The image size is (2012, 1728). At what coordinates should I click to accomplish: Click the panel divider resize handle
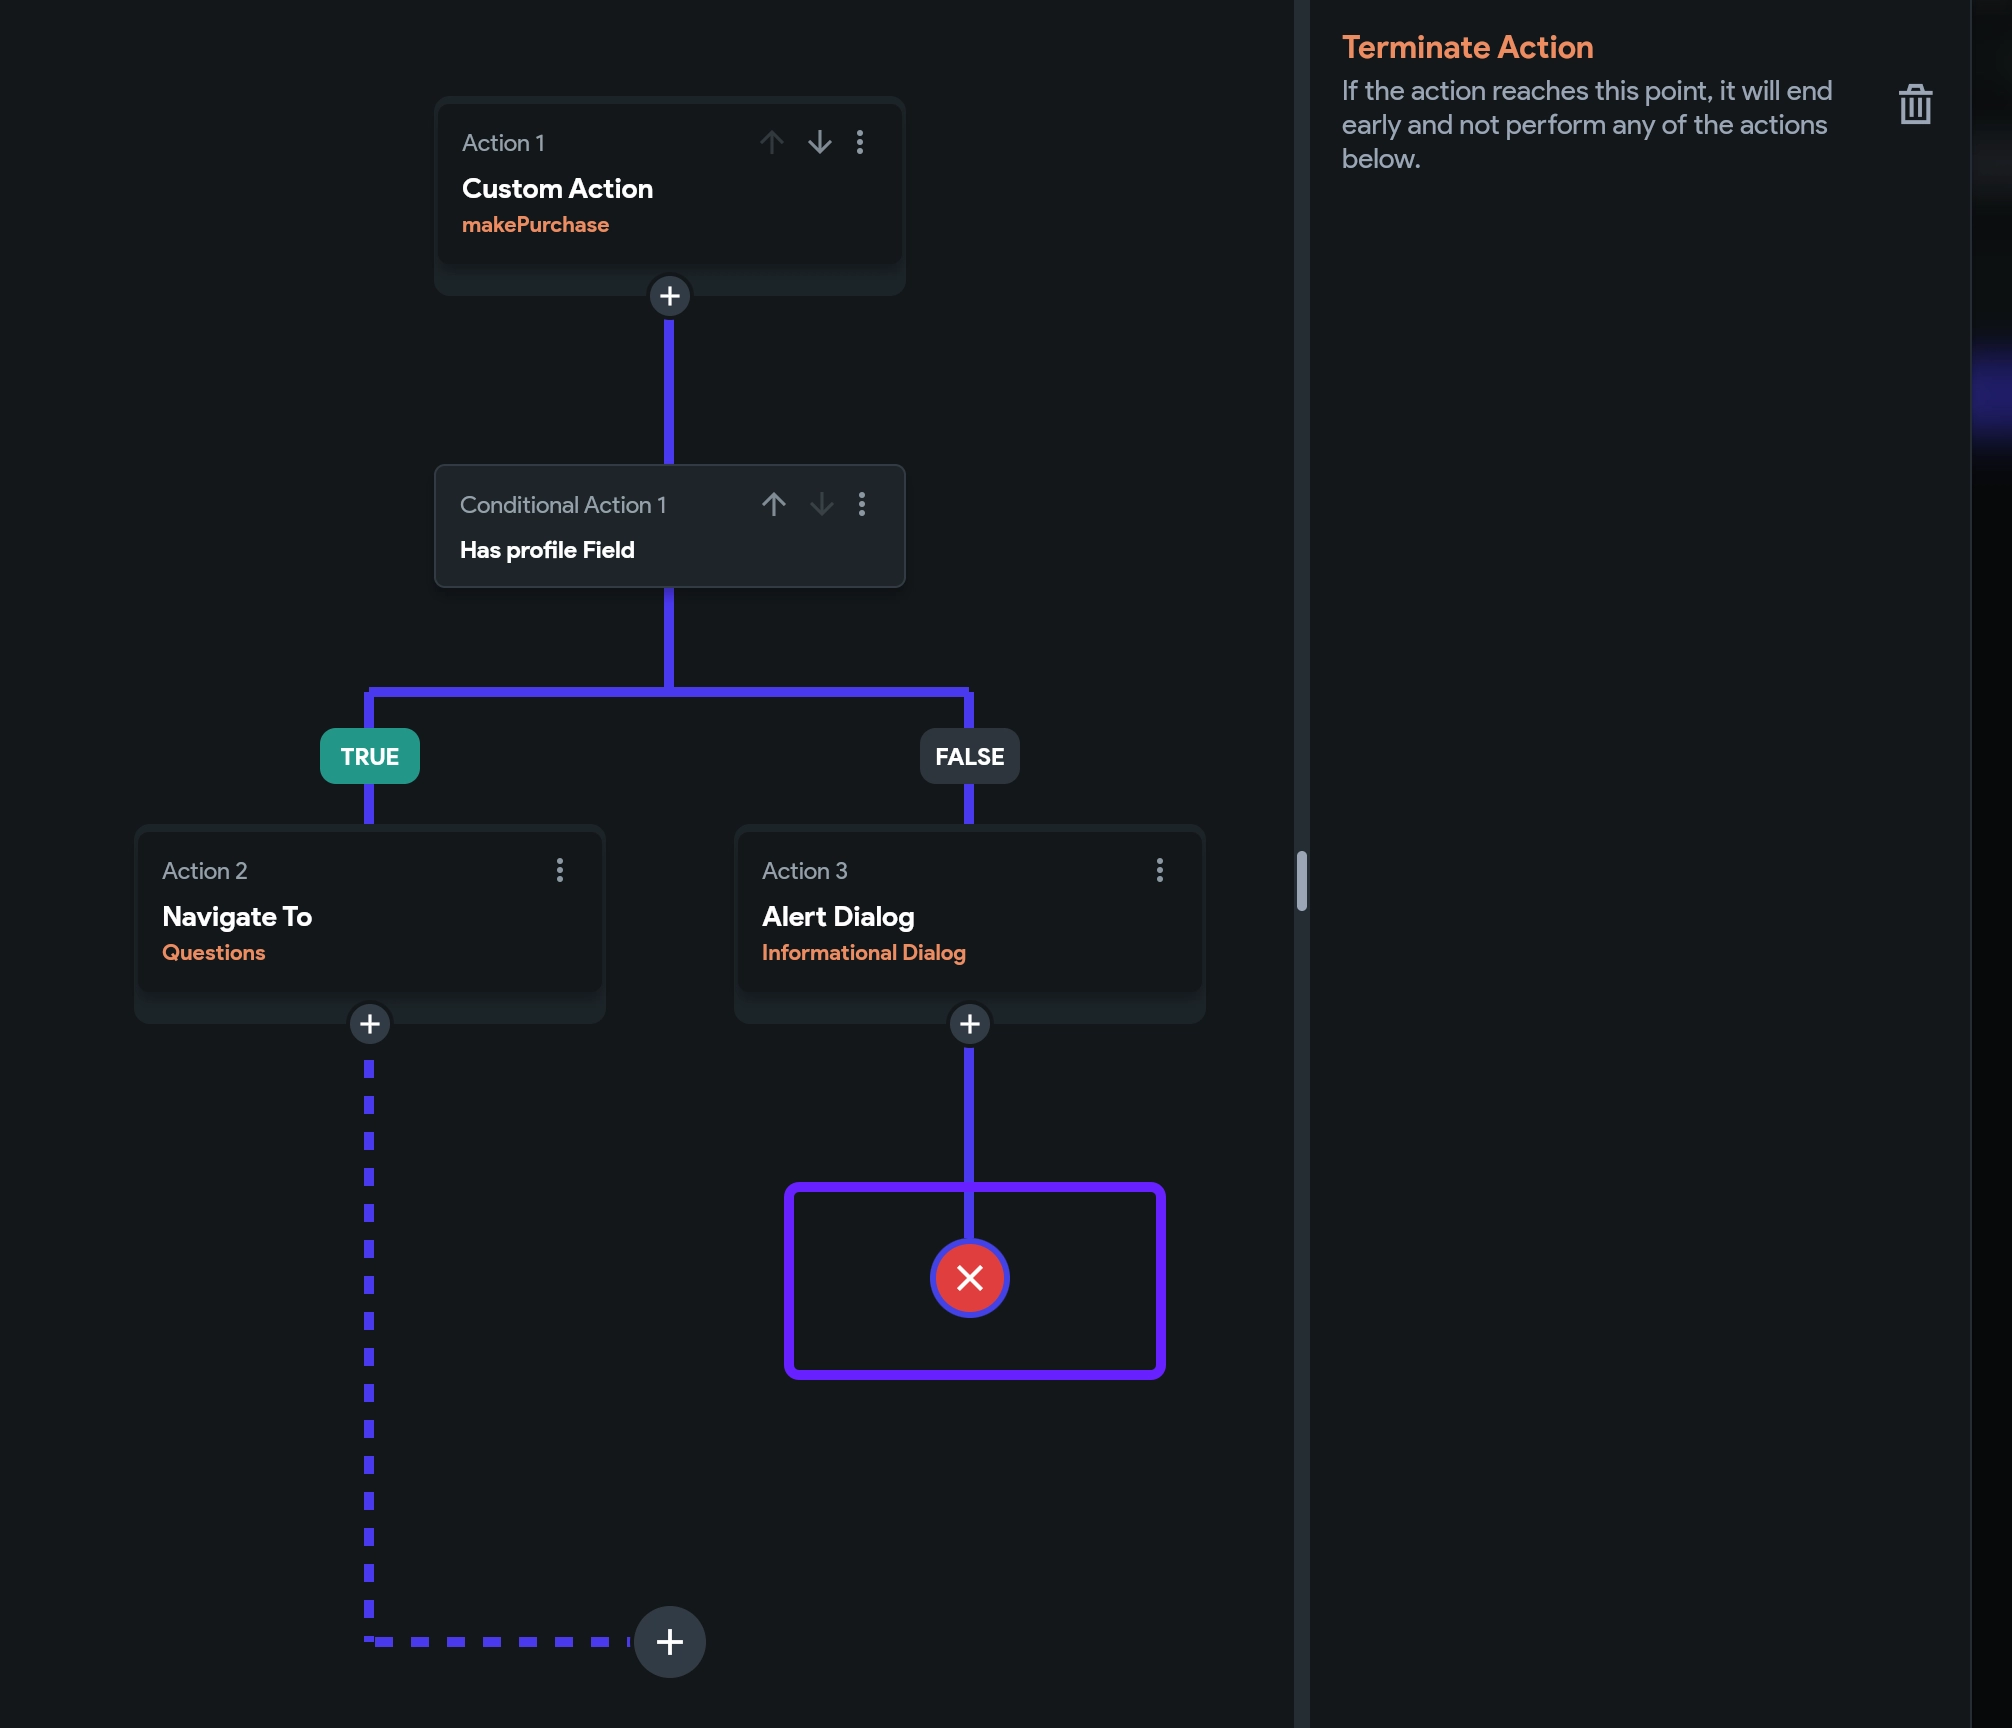(x=1301, y=881)
